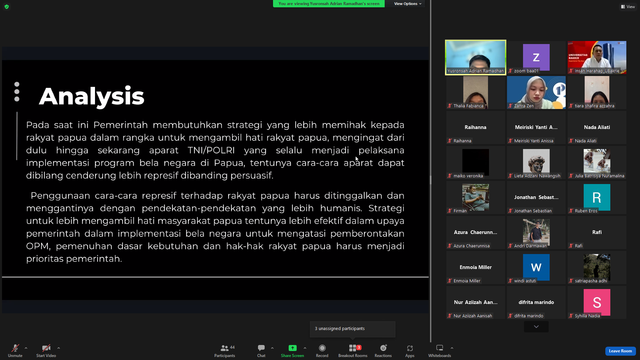Image resolution: width=640 pixels, height=360 pixels.
Task: Open Whiteboards
Action: click(x=440, y=350)
